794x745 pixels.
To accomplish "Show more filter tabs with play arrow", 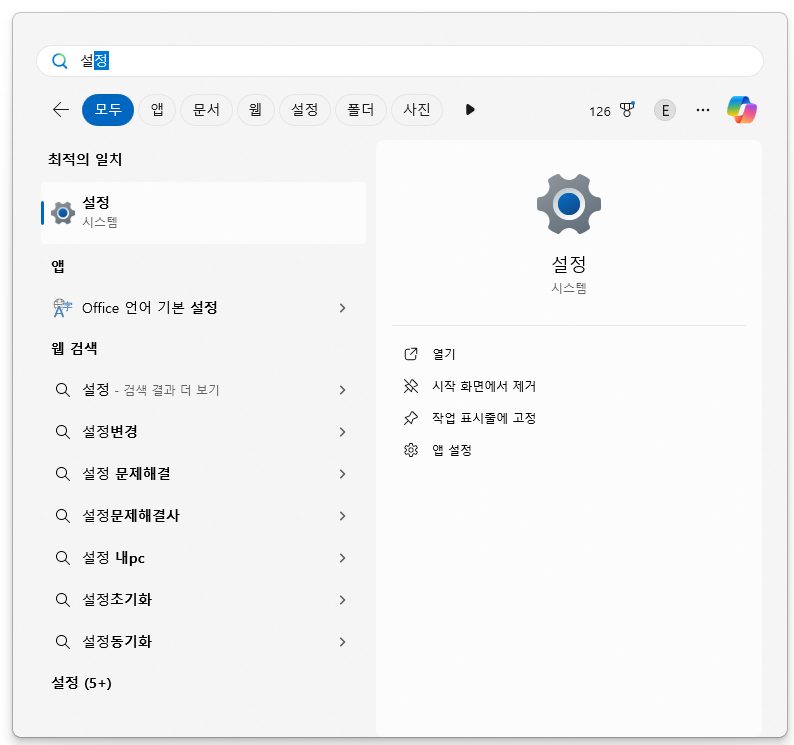I will (x=470, y=109).
